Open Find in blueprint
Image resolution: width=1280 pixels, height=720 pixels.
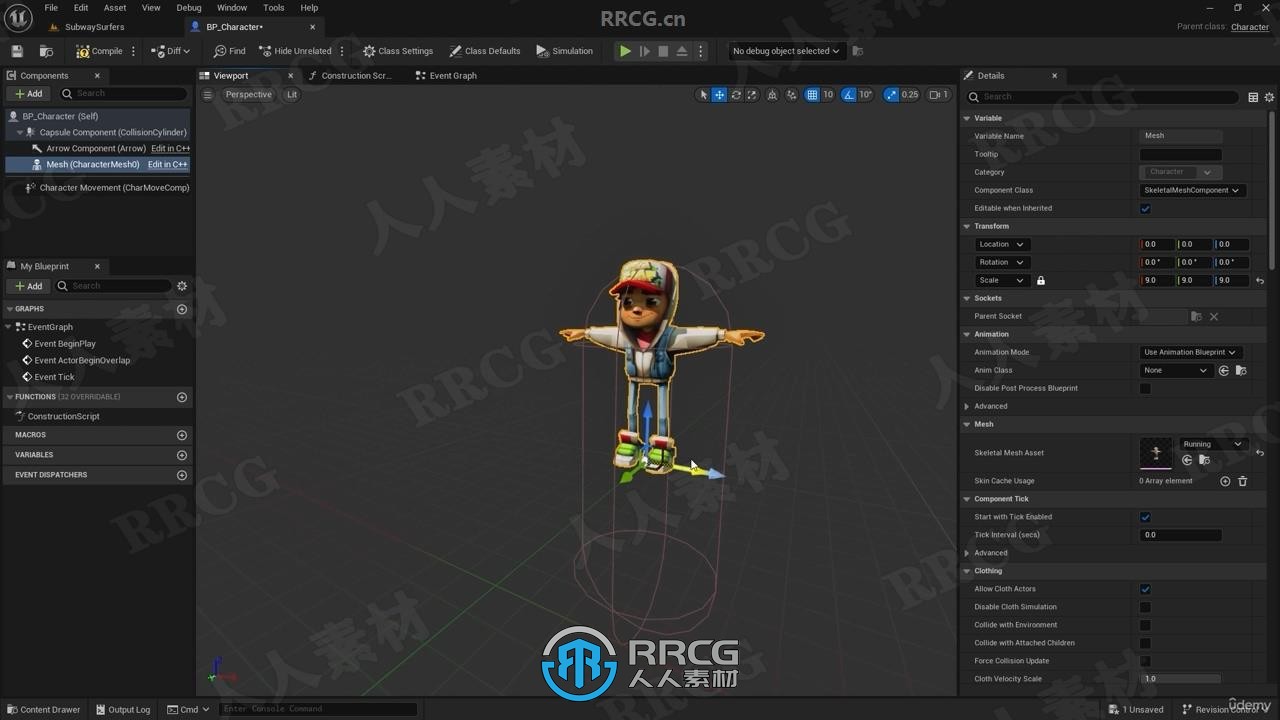point(229,51)
